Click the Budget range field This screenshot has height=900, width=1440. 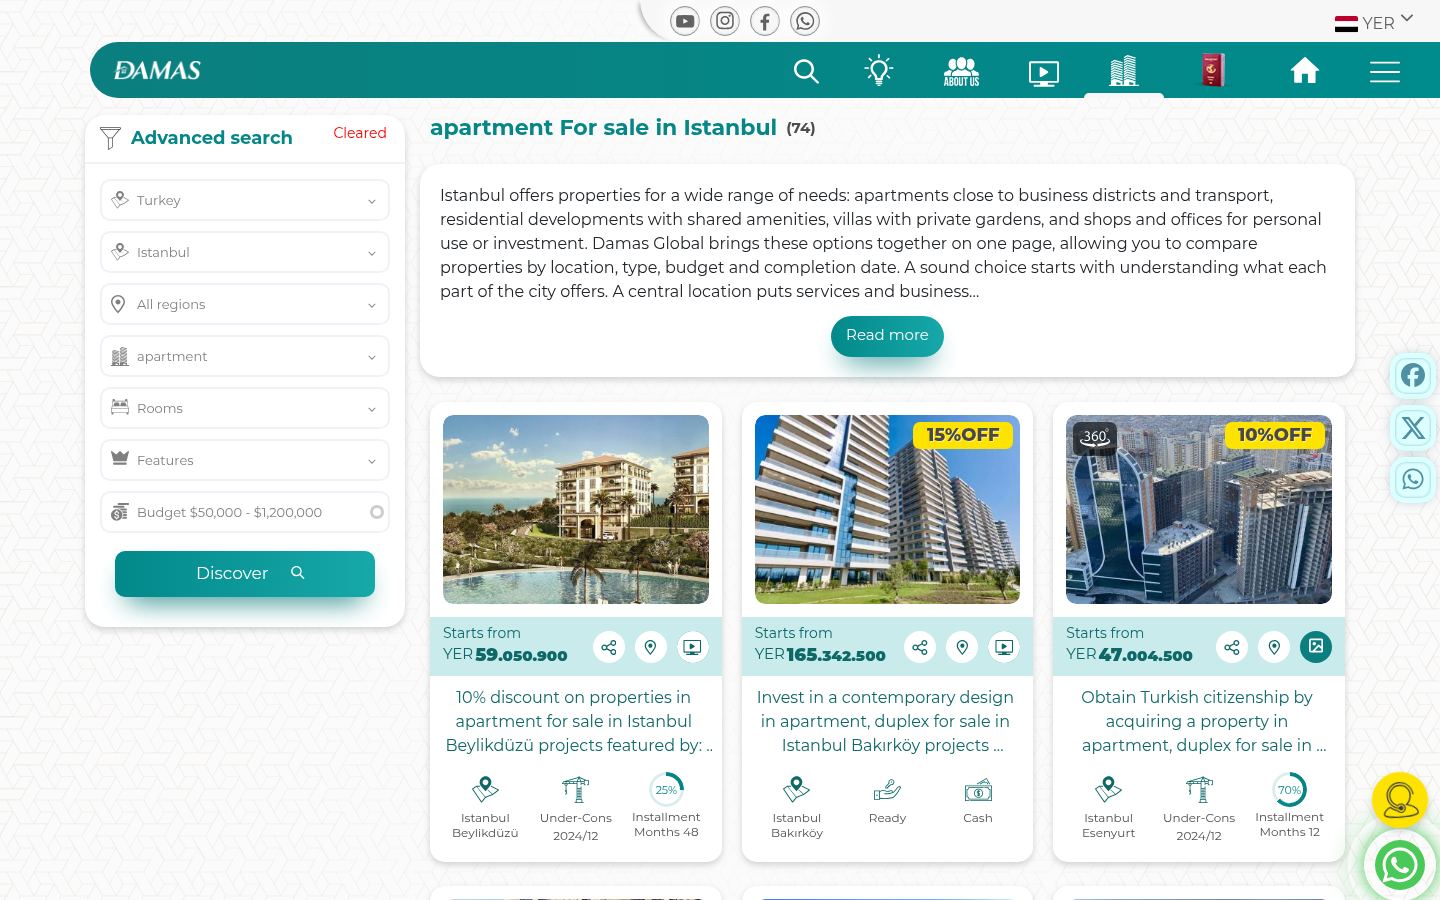(x=245, y=512)
